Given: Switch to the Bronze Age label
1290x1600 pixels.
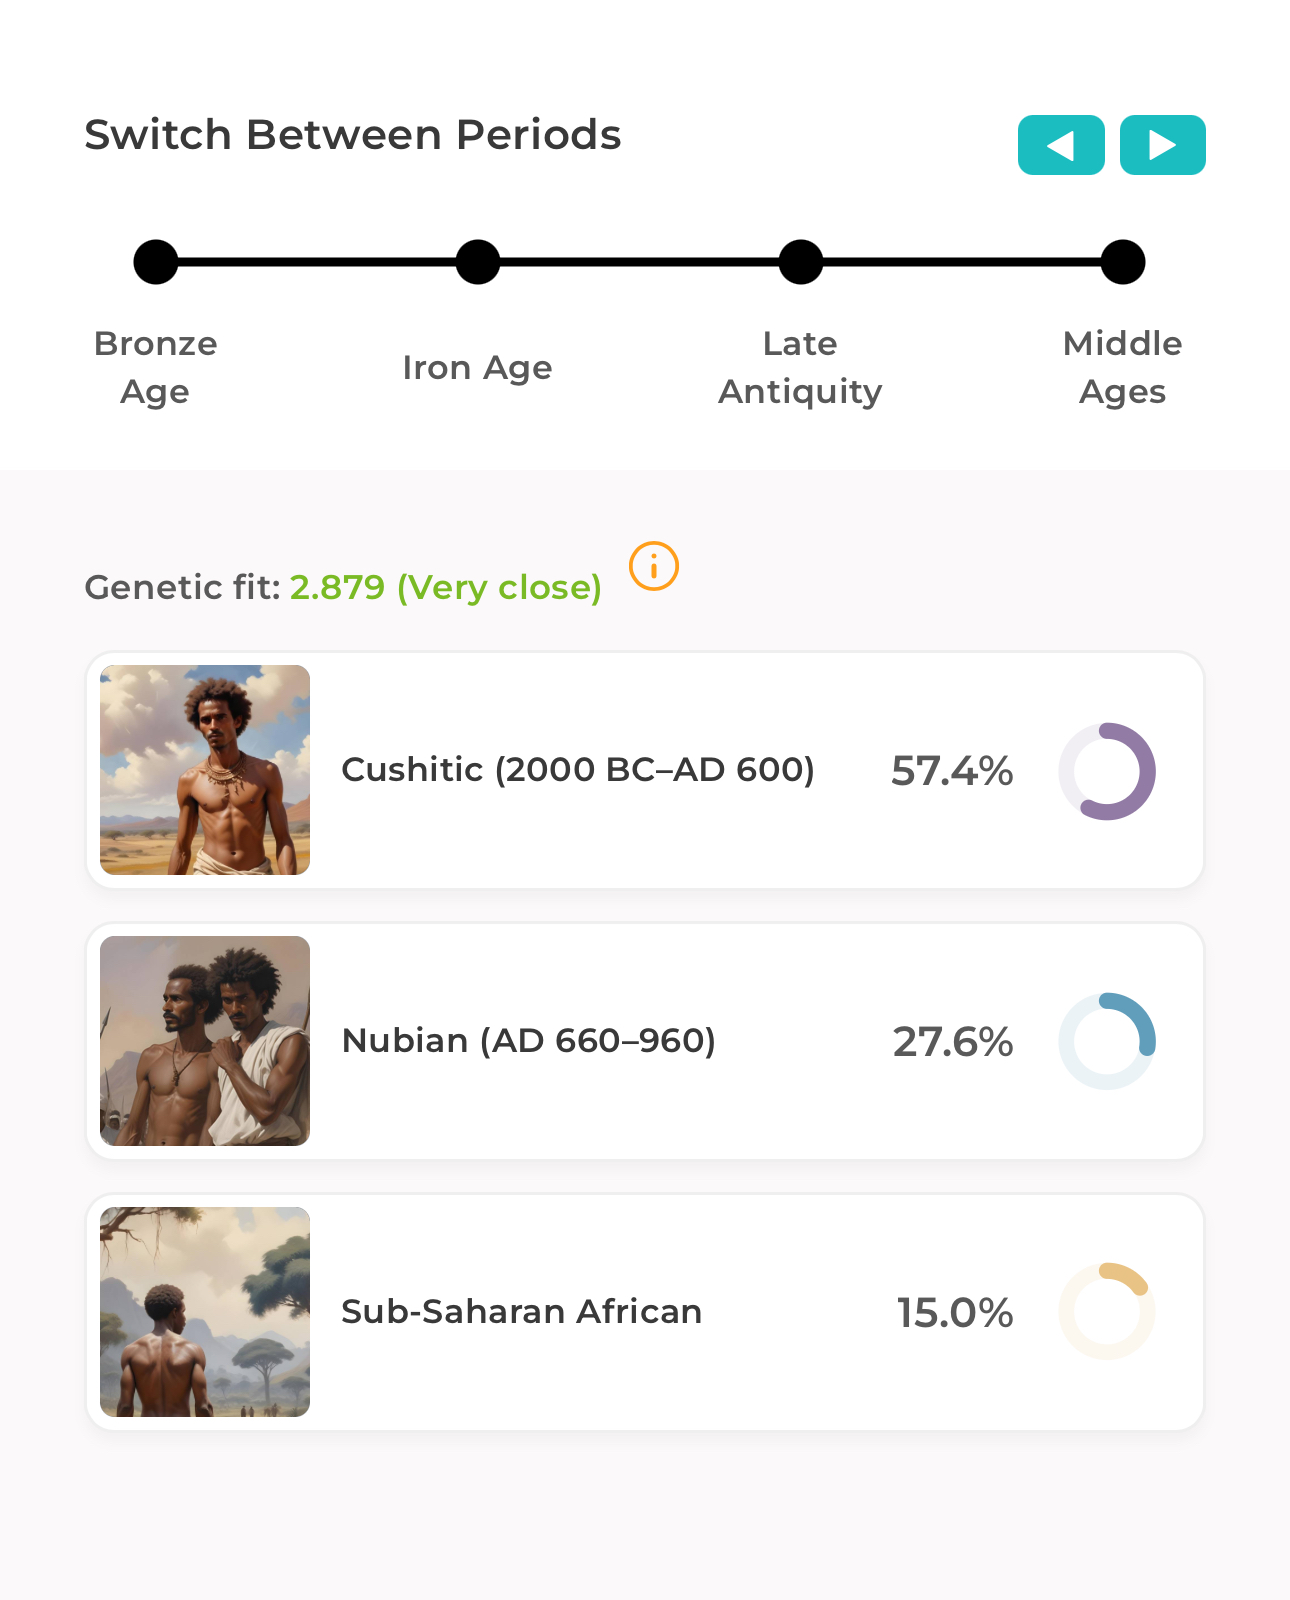Looking at the screenshot, I should pyautogui.click(x=156, y=367).
